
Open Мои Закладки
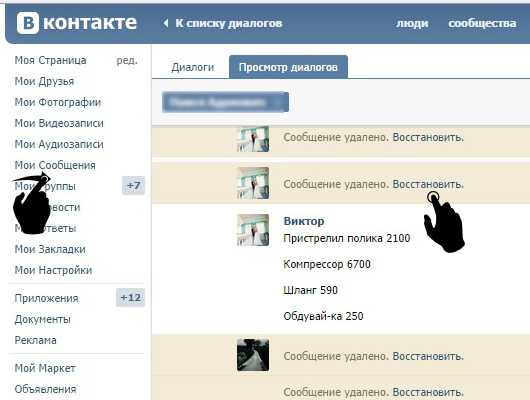(x=50, y=249)
